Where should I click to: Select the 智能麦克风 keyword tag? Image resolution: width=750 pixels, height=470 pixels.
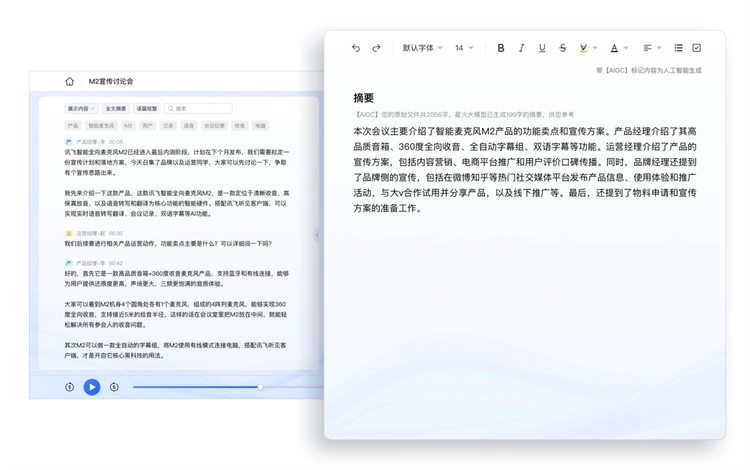pyautogui.click(x=101, y=126)
